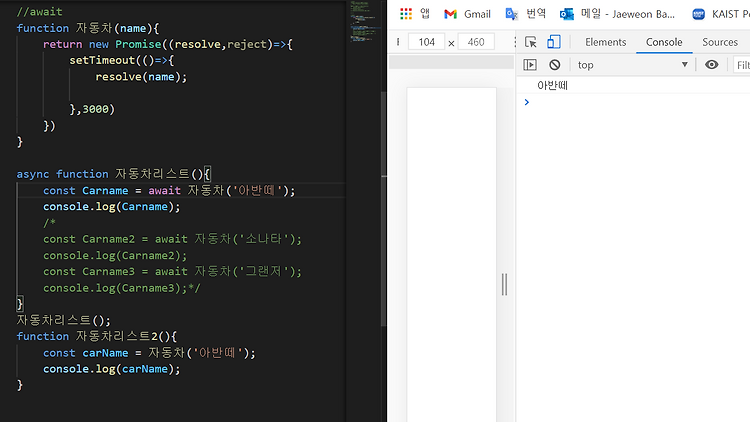This screenshot has width=750, height=422.
Task: Click the function 자동차리스트2(){ line
Action: pyautogui.click(x=97, y=336)
